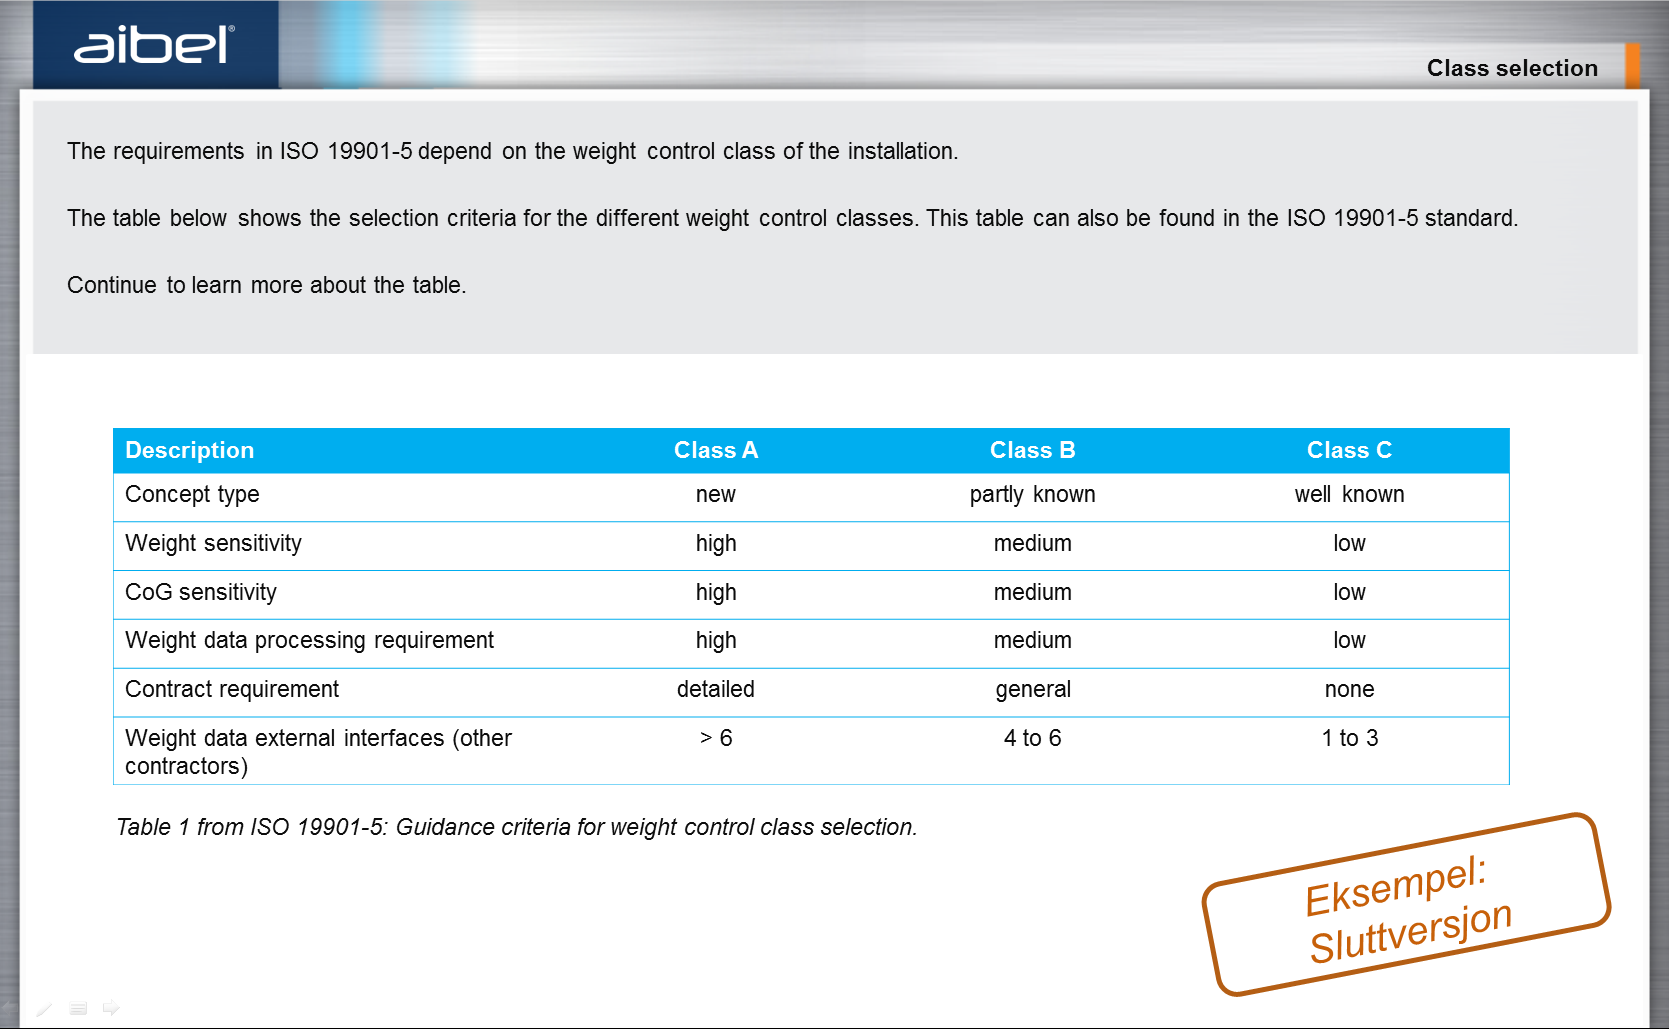Image resolution: width=1669 pixels, height=1029 pixels.
Task: Click the Class A column header
Action: point(716,450)
